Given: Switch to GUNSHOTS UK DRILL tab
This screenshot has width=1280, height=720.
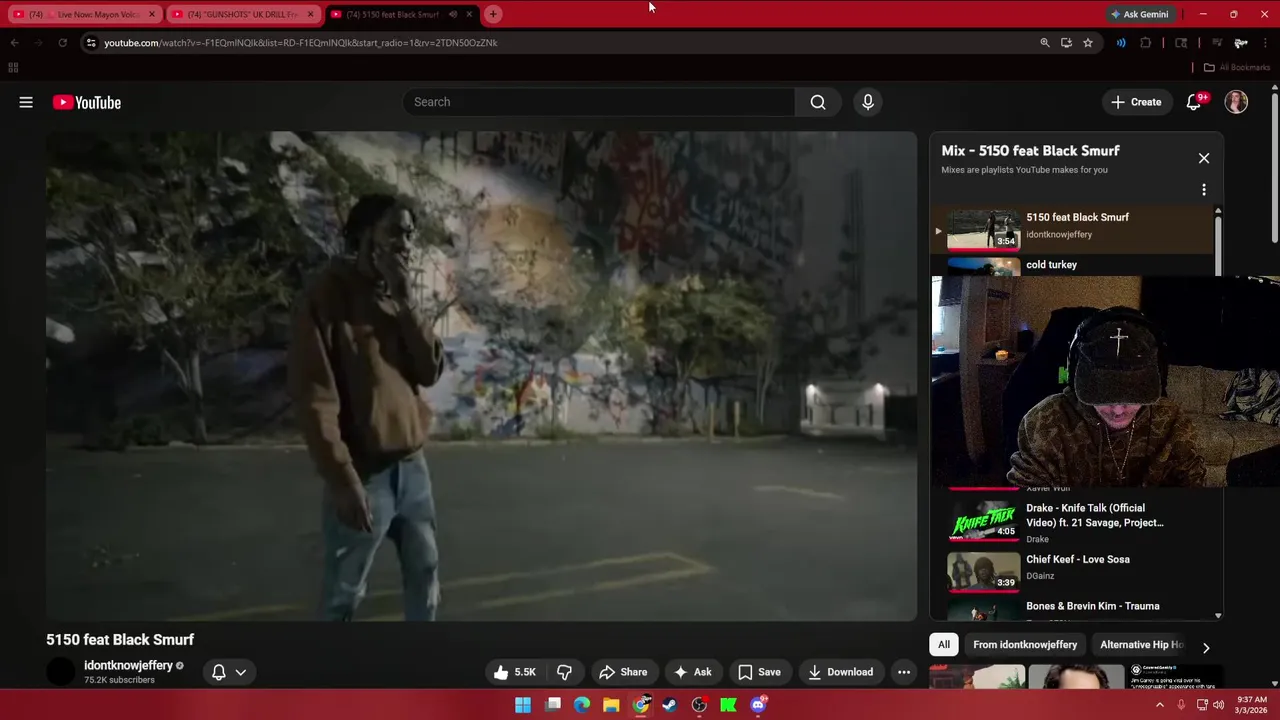Looking at the screenshot, I should [243, 14].
